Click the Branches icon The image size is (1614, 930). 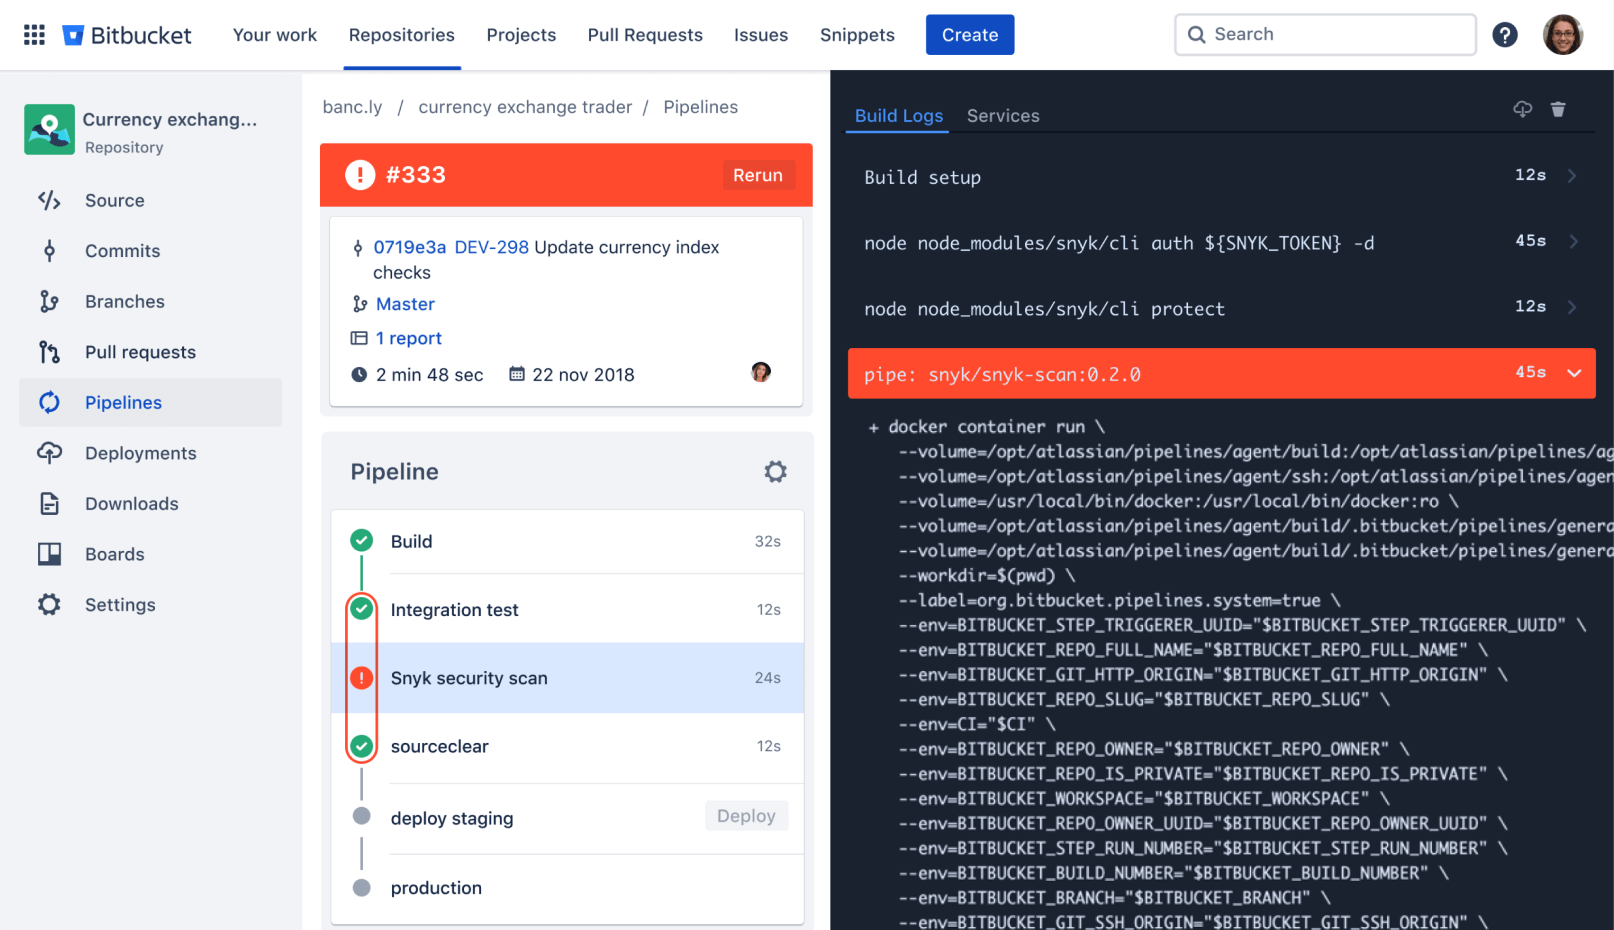[50, 301]
